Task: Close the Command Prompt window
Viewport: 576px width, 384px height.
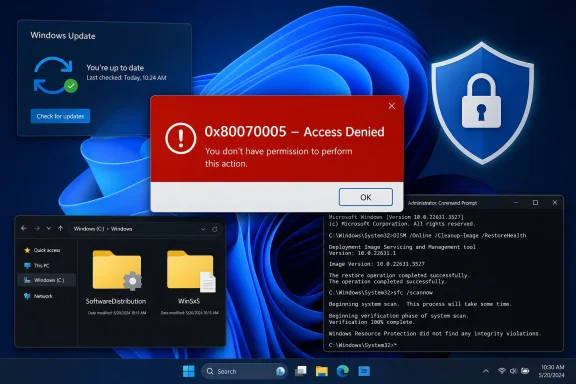Action: click(x=555, y=202)
